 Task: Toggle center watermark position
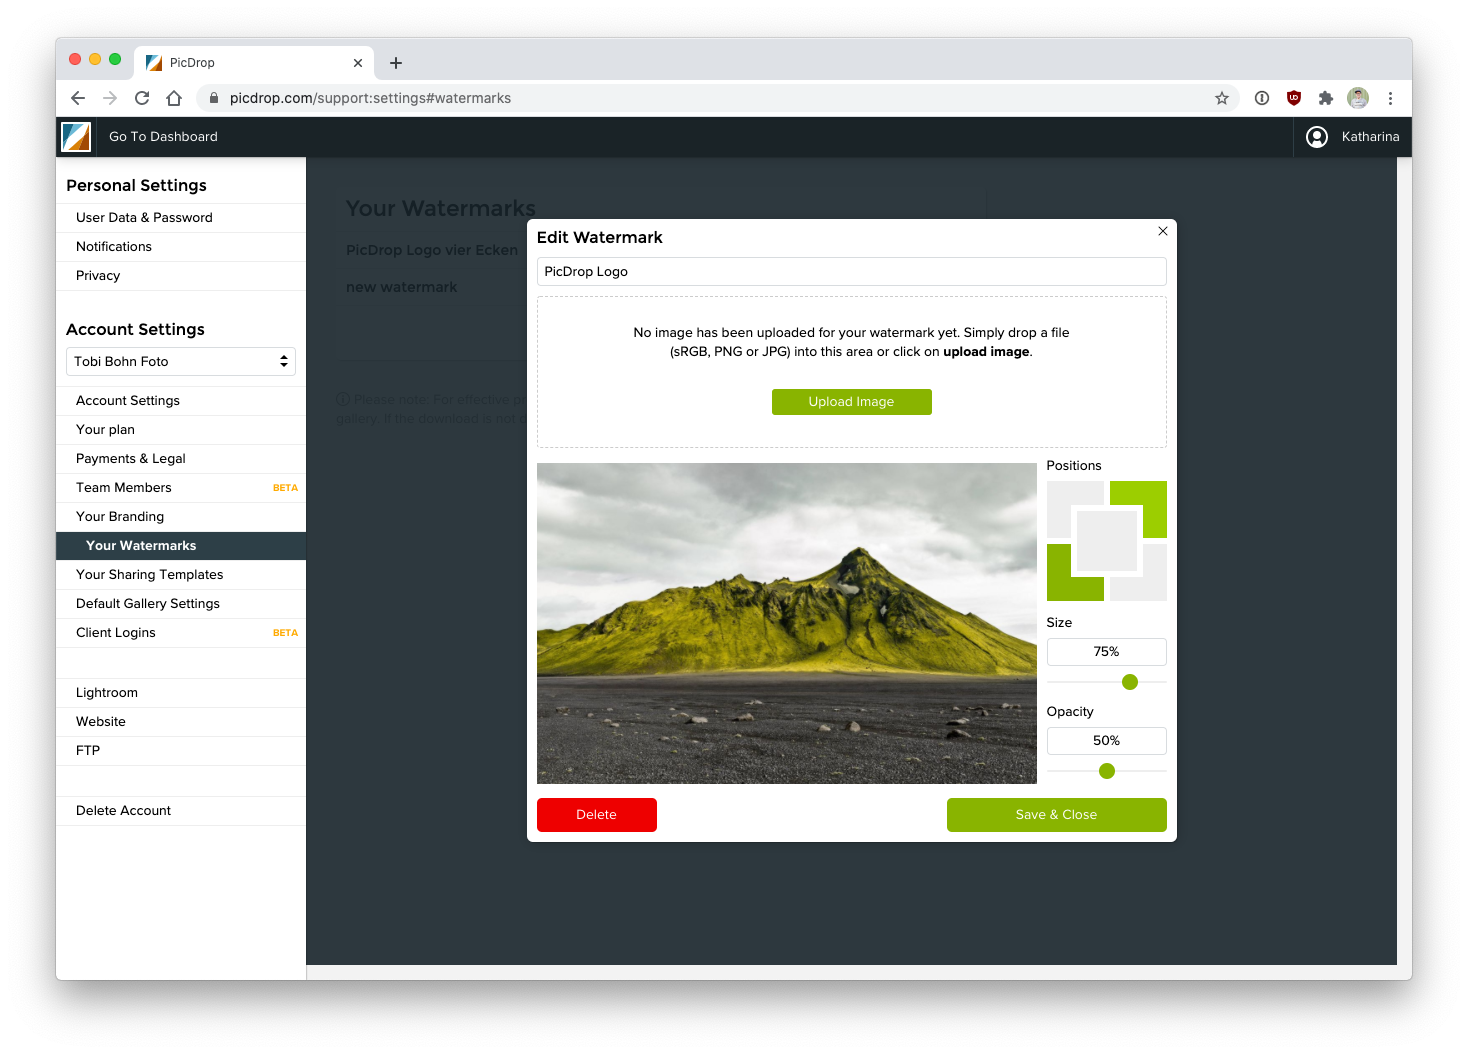1107,541
